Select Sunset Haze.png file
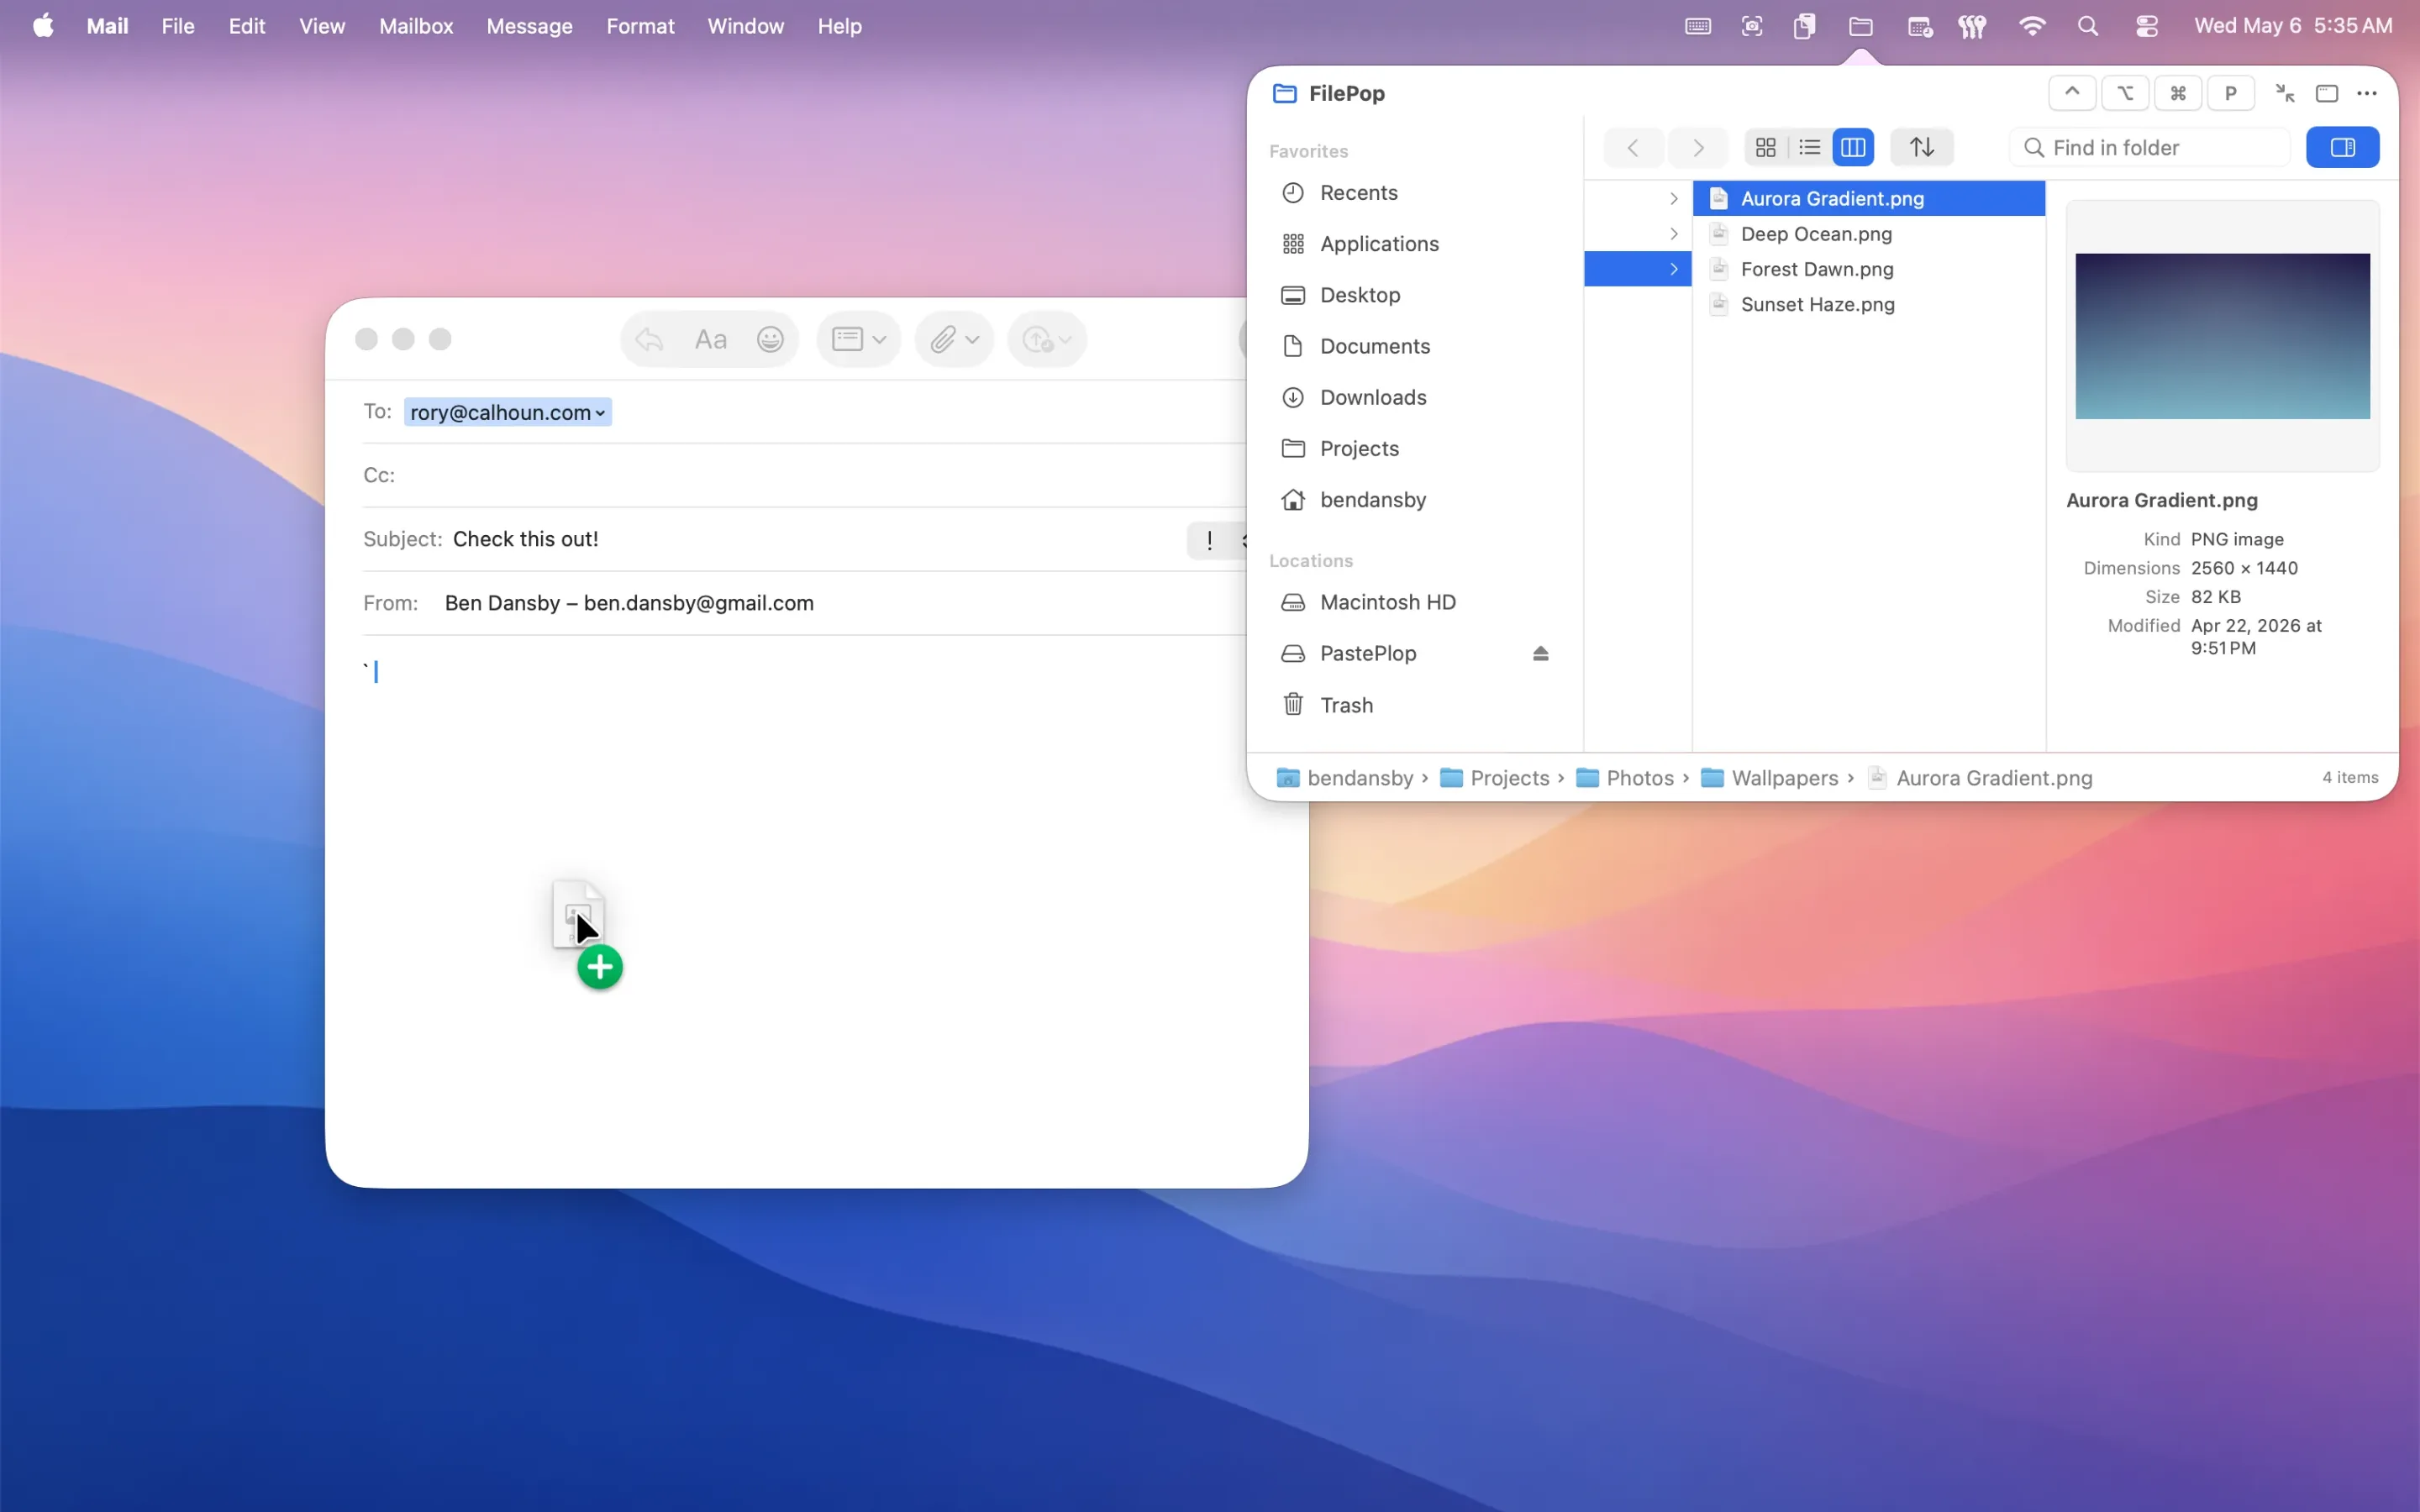Screen dimensions: 2420x1512 click(1868, 304)
